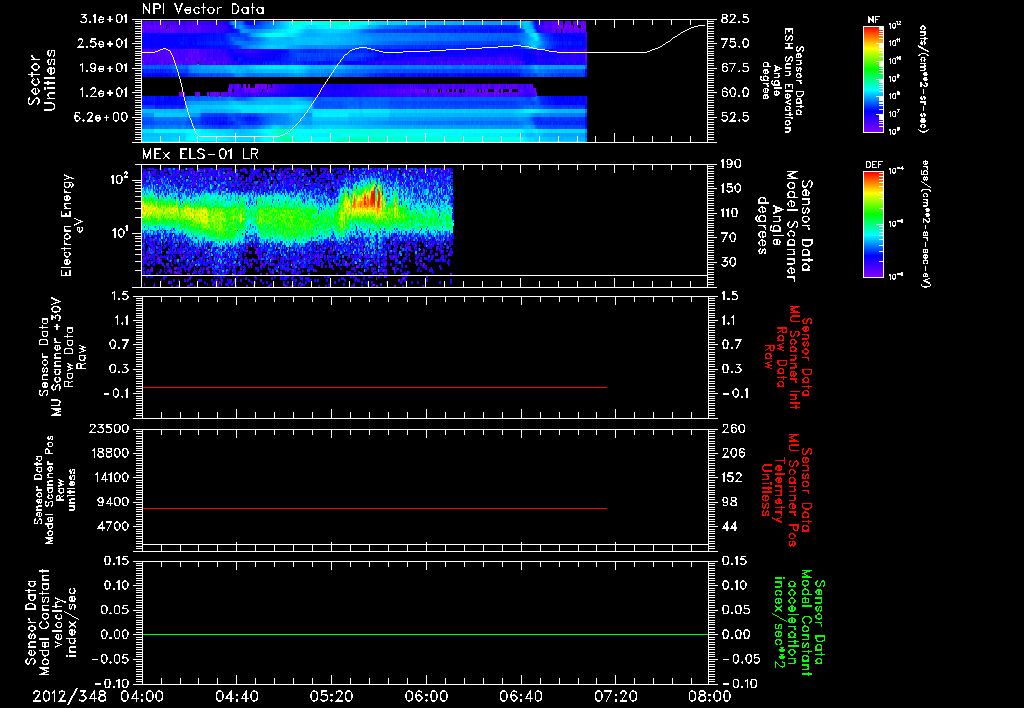Image resolution: width=1024 pixels, height=708 pixels.
Task: Click the 14100 scanner position axis value
Action: click(x=109, y=477)
